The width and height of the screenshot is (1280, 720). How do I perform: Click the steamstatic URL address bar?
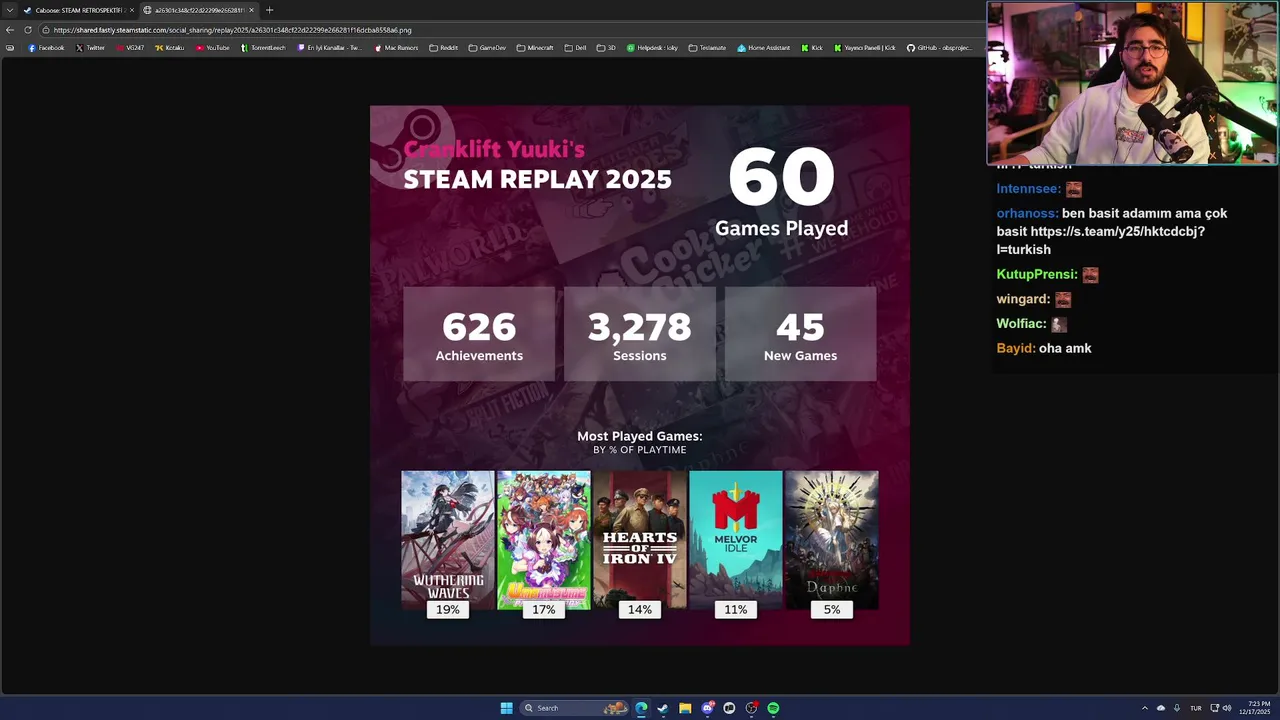coord(510,30)
